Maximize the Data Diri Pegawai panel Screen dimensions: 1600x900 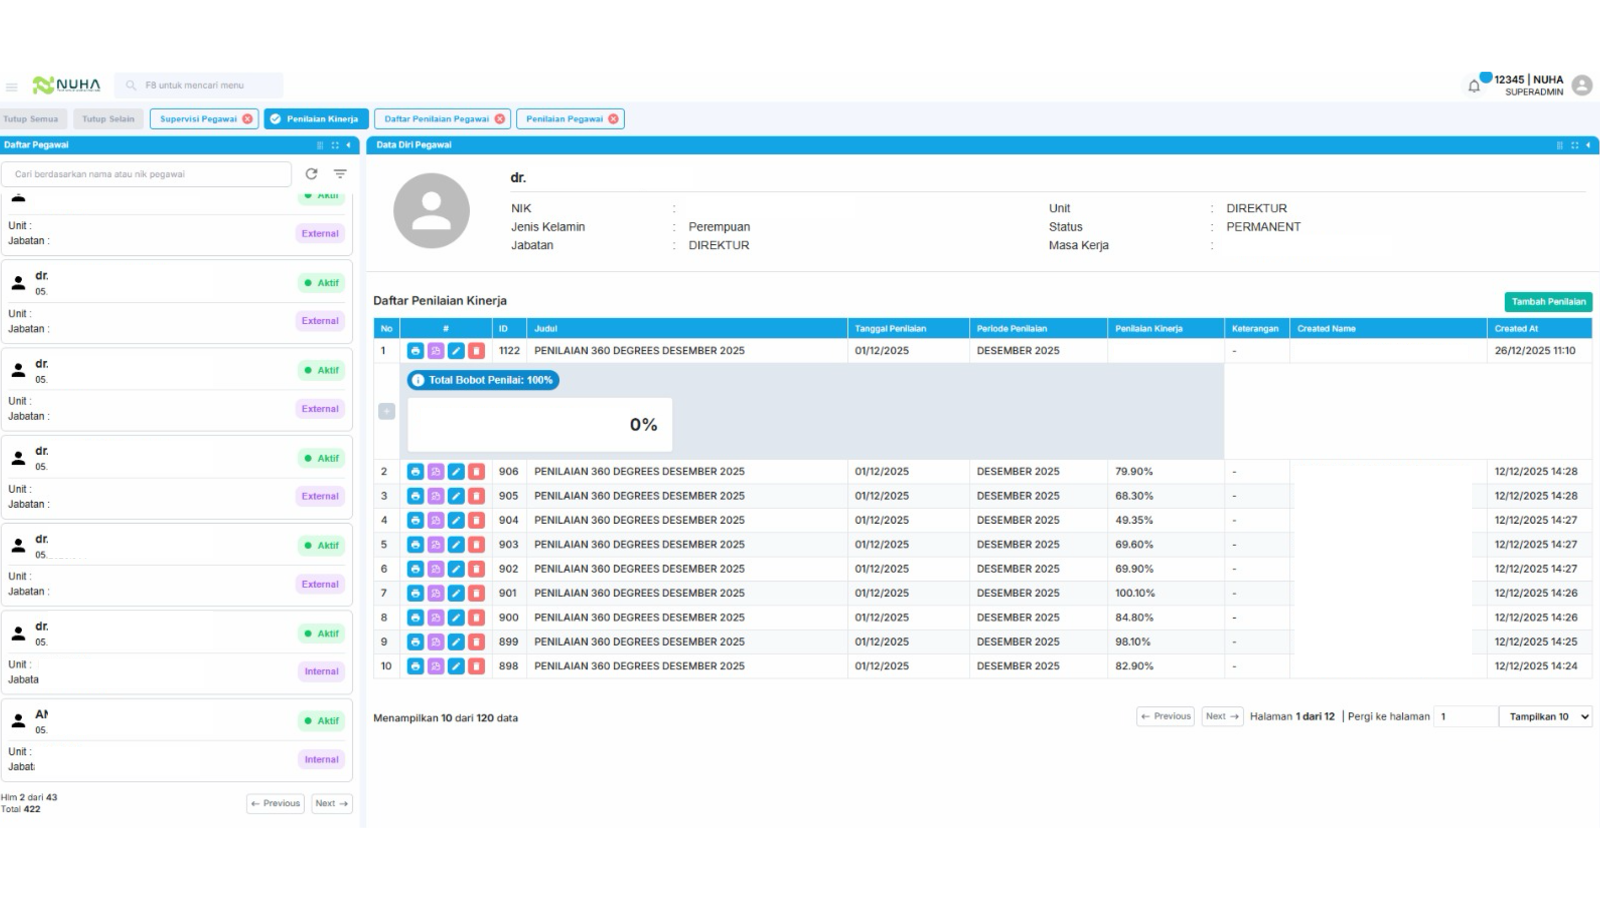1574,145
